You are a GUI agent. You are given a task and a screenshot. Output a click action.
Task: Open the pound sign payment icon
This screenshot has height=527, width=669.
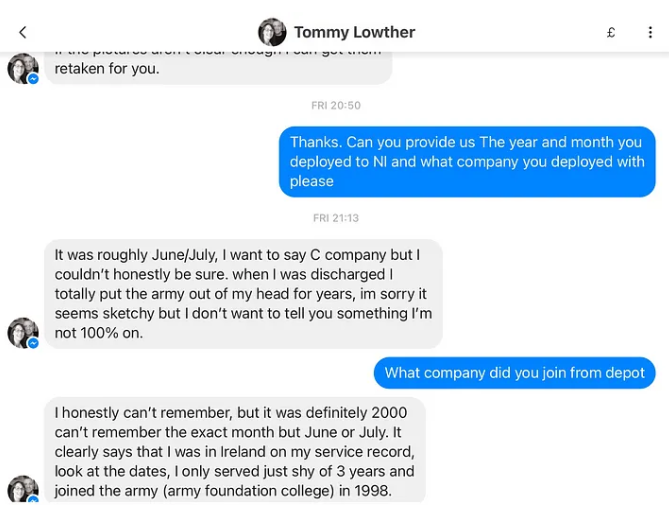pos(611,32)
